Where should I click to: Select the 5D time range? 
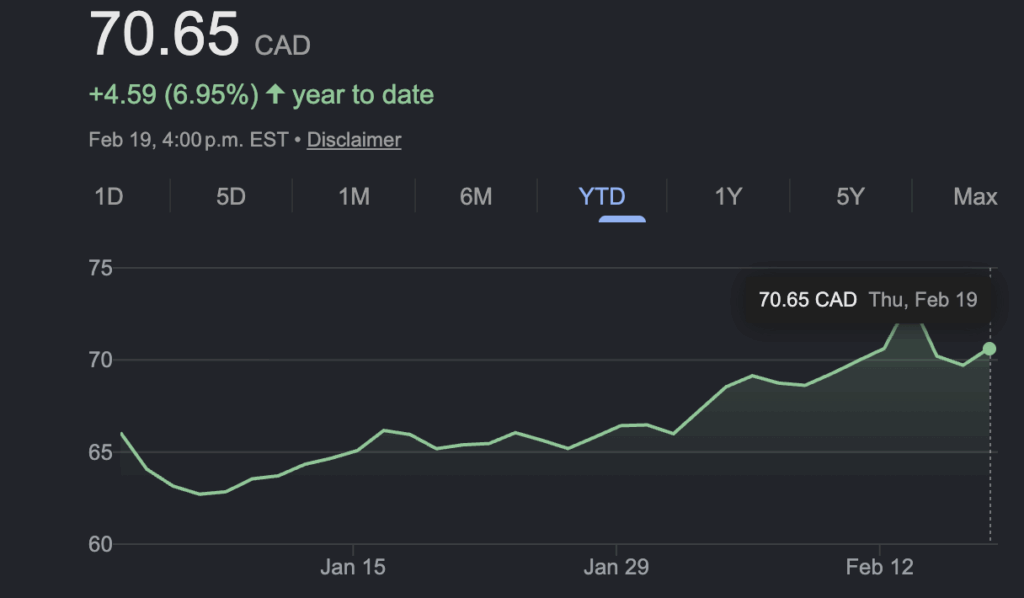tap(231, 197)
